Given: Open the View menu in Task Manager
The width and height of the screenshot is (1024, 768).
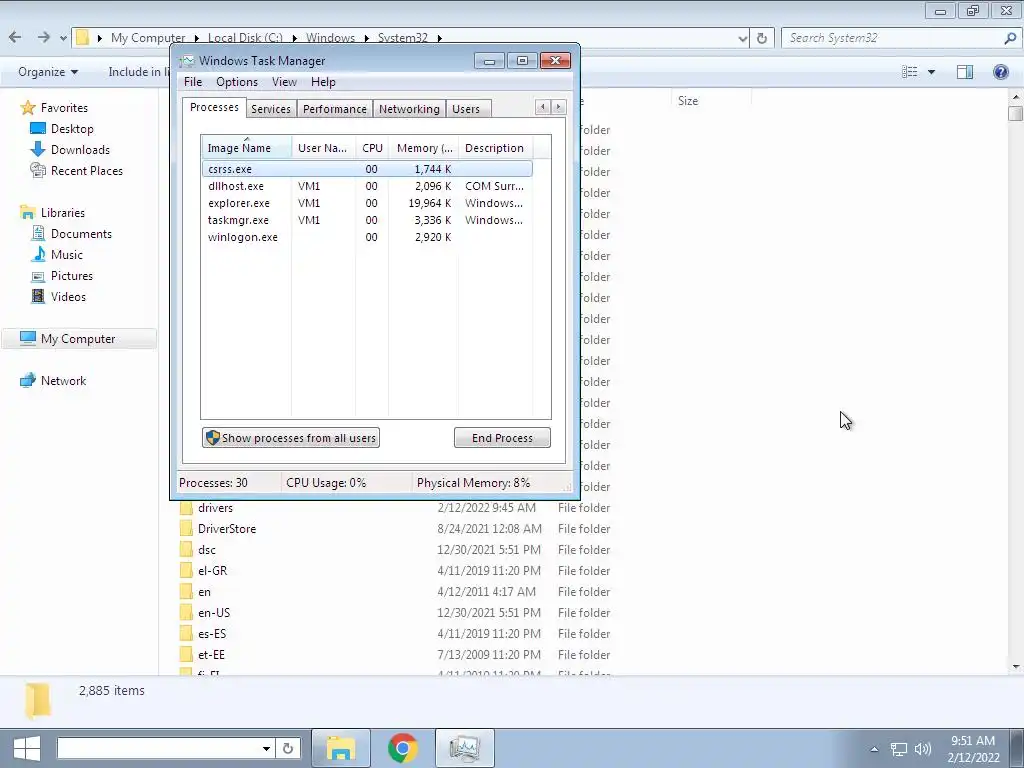Looking at the screenshot, I should pyautogui.click(x=284, y=82).
